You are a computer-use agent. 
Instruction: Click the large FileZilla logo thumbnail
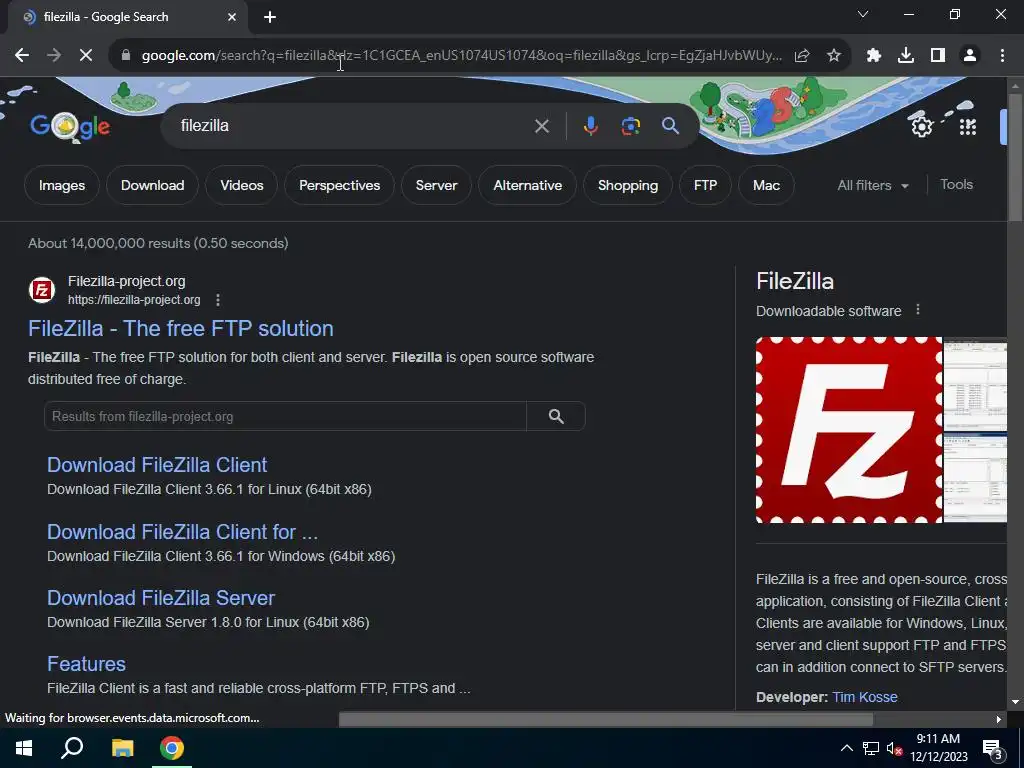[x=849, y=430]
